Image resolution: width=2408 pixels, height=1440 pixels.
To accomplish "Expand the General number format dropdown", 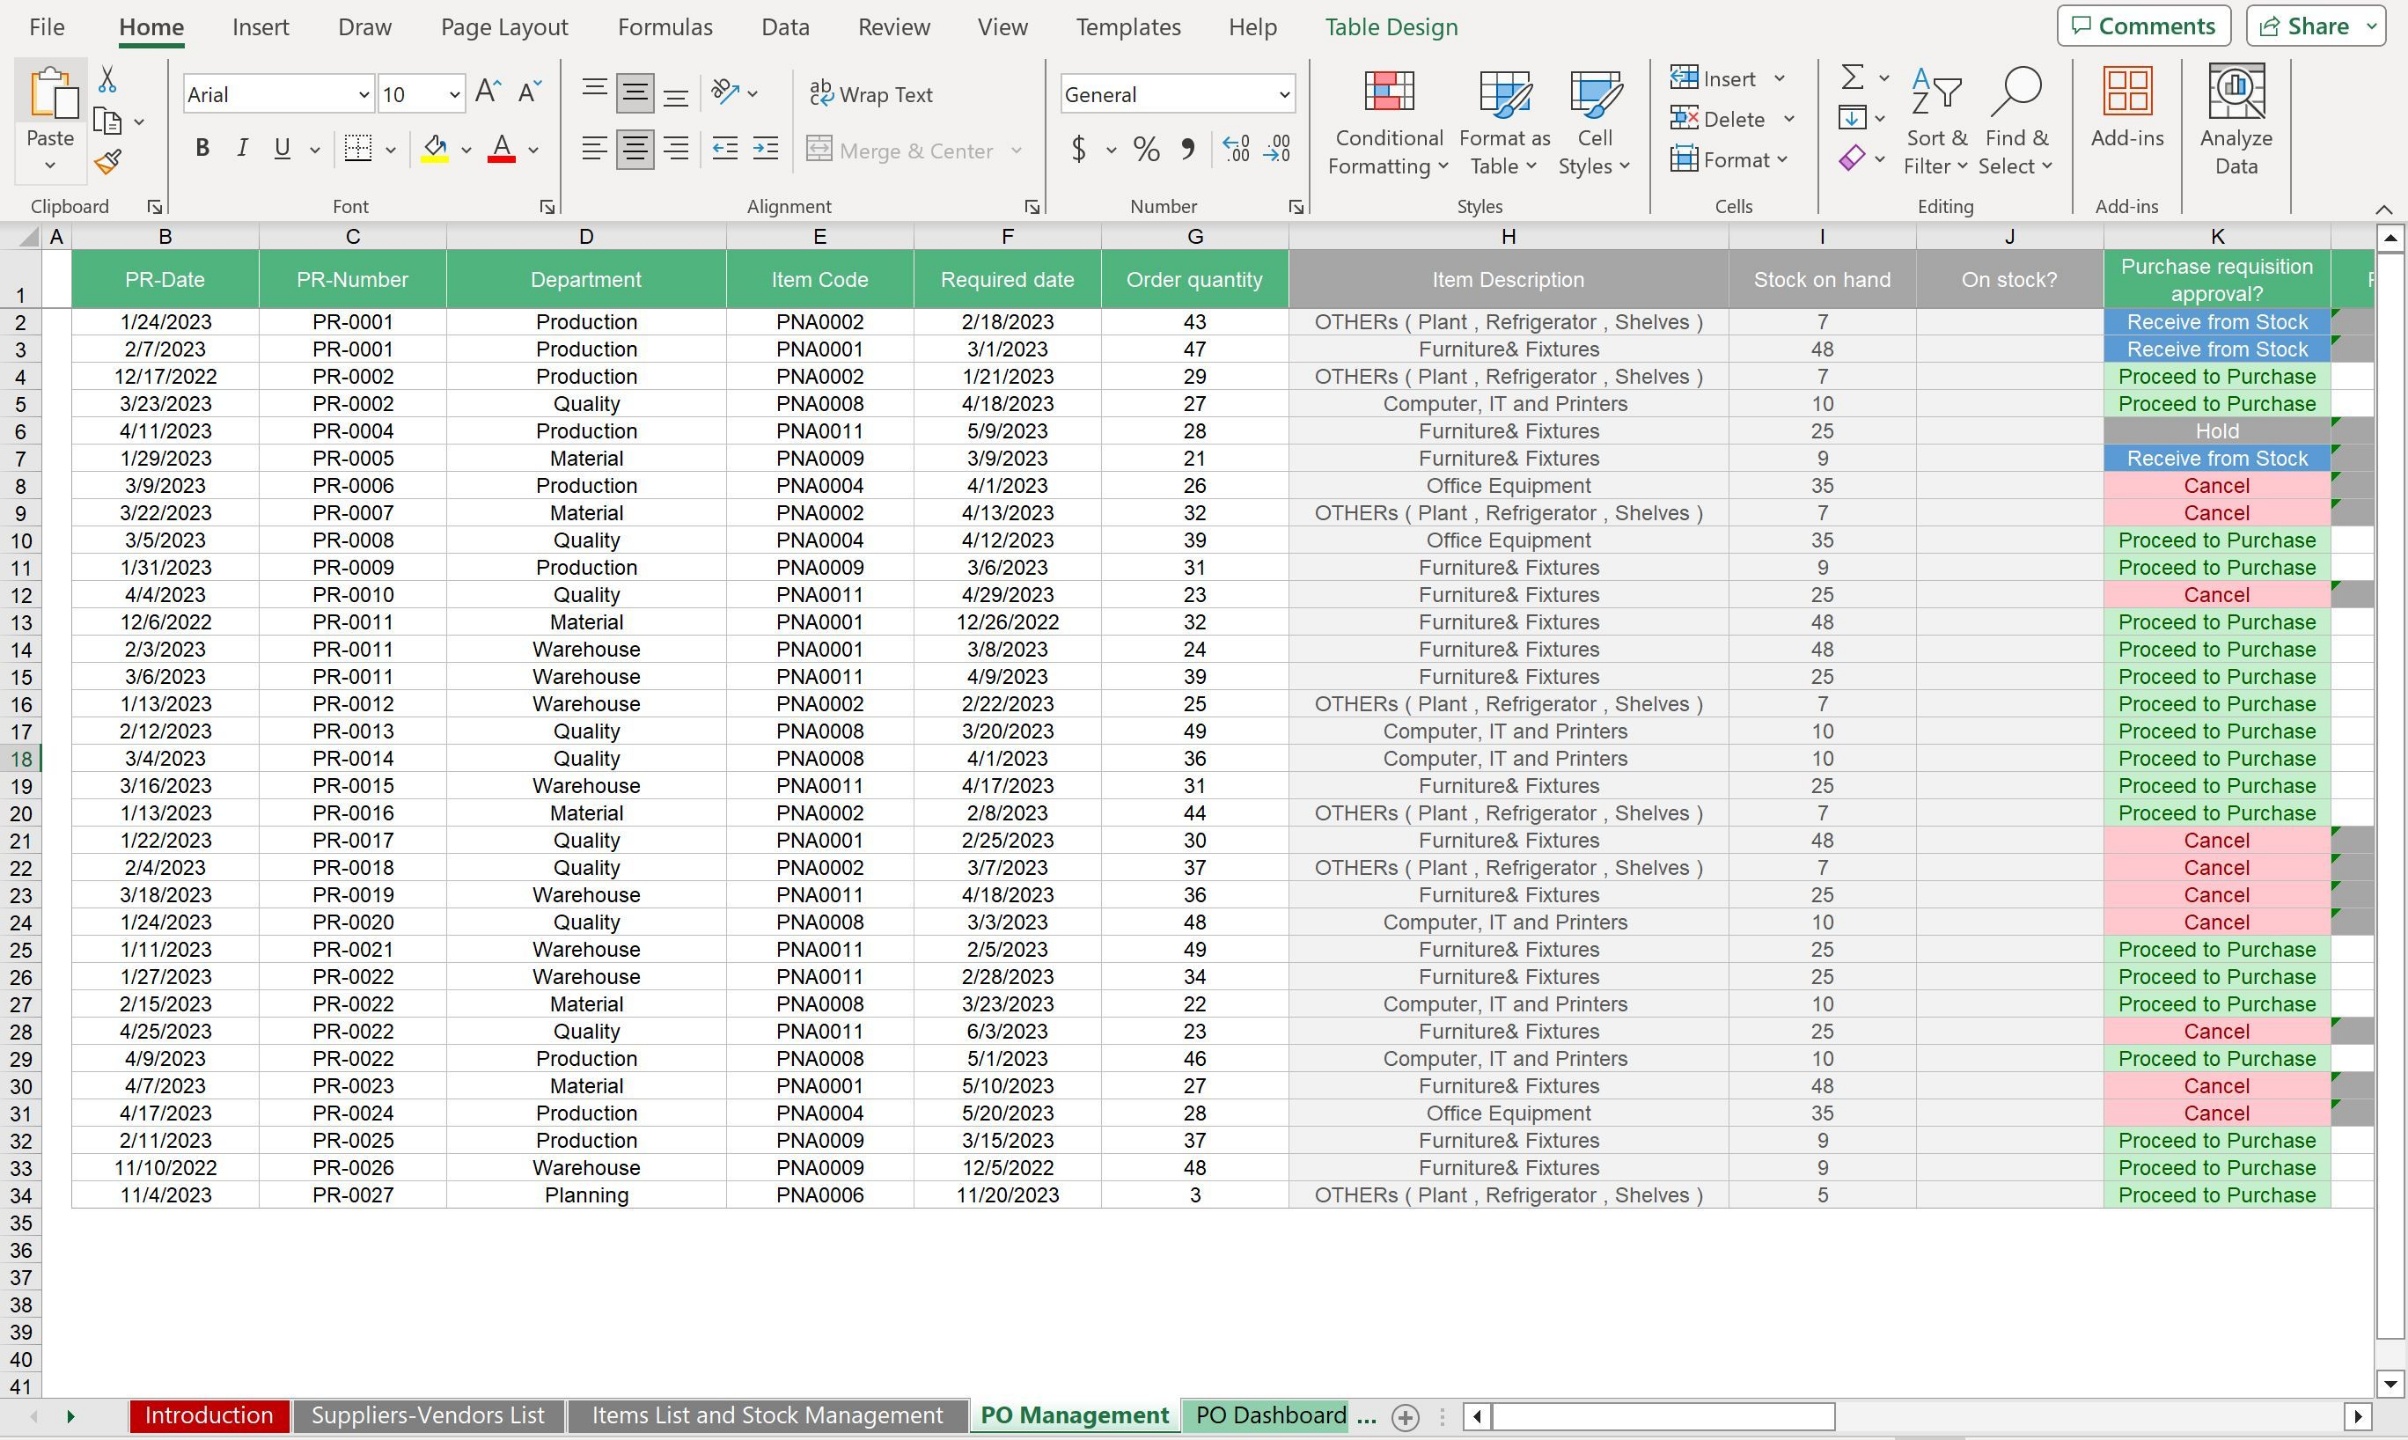I will (1283, 93).
